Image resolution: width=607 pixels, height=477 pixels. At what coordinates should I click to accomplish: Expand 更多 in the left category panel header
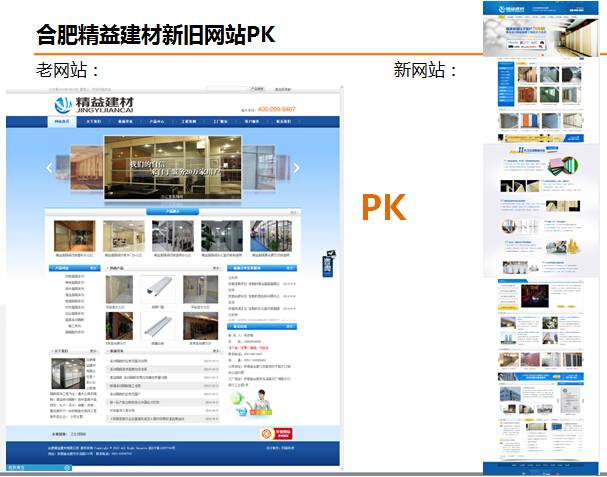click(x=92, y=268)
